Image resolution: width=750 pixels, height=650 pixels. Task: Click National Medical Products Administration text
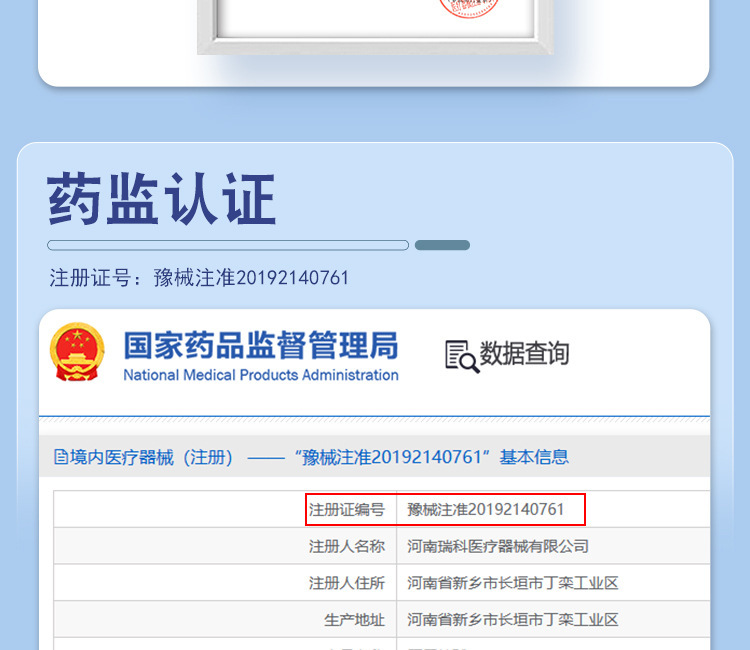point(261,375)
